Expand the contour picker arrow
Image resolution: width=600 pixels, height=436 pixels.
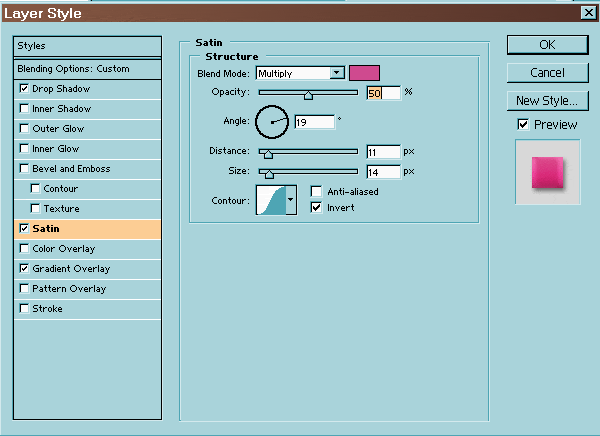coord(291,200)
